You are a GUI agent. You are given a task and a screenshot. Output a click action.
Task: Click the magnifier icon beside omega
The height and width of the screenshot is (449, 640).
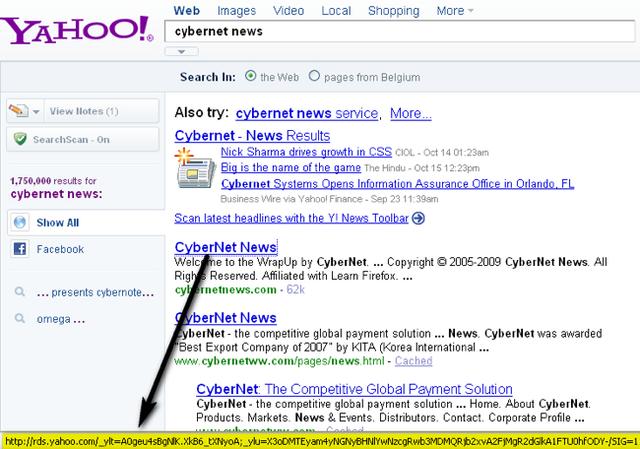coord(20,318)
